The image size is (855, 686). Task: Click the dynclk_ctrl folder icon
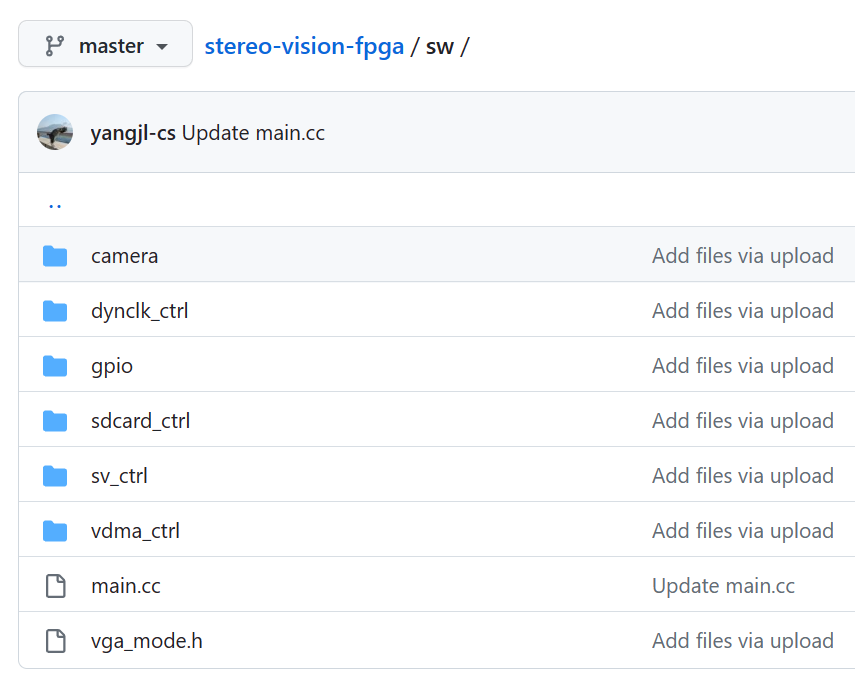pyautogui.click(x=55, y=311)
